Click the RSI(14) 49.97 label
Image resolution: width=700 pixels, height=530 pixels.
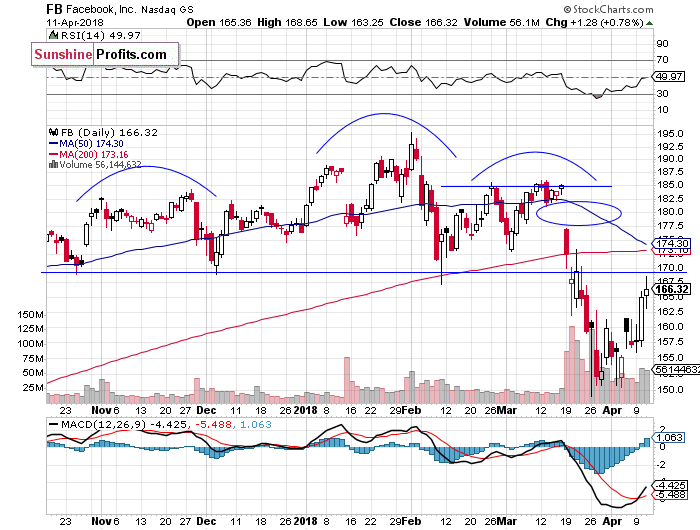100,35
